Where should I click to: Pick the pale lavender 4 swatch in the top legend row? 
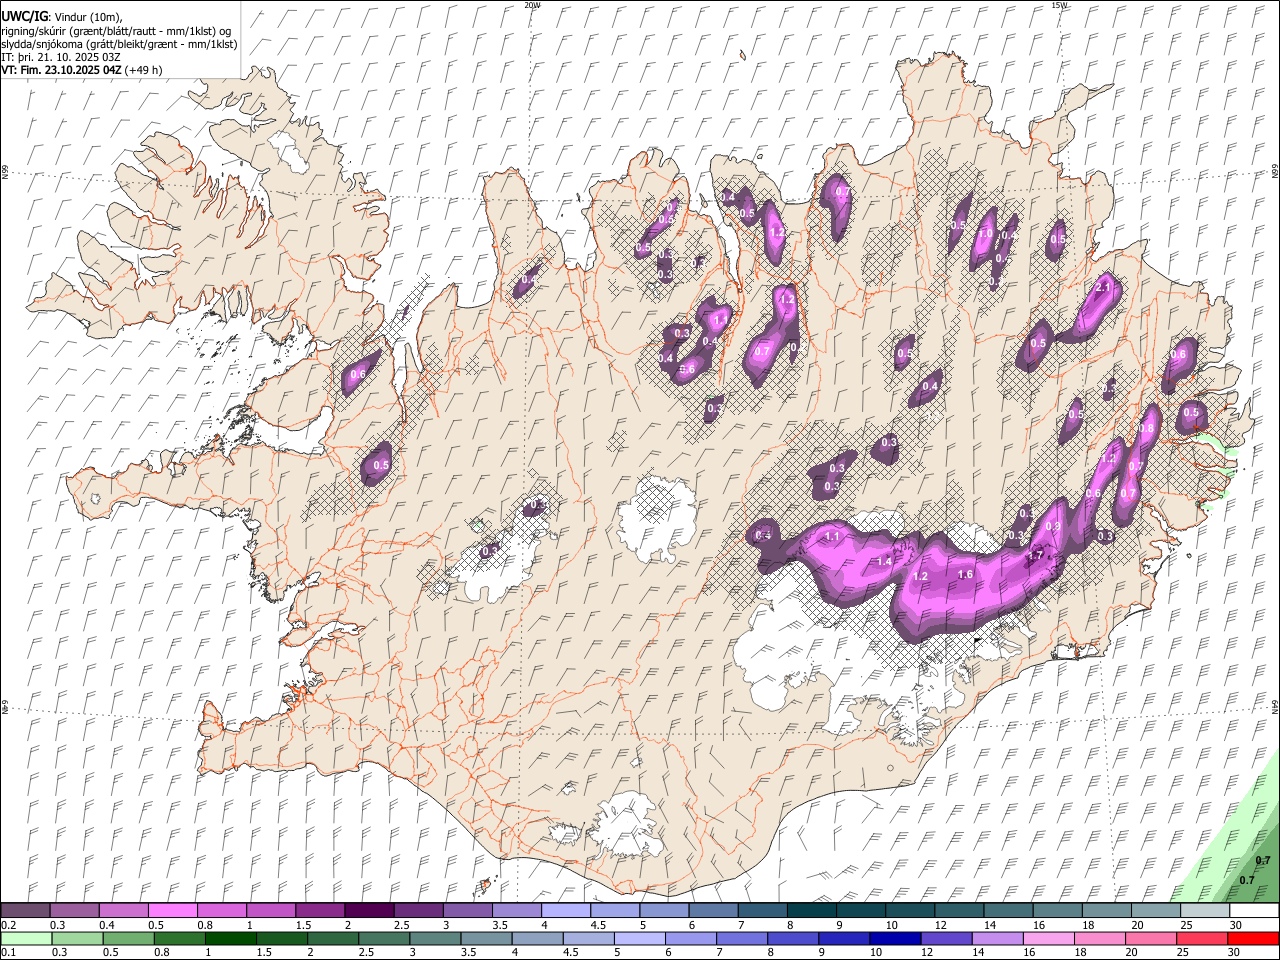tap(565, 911)
